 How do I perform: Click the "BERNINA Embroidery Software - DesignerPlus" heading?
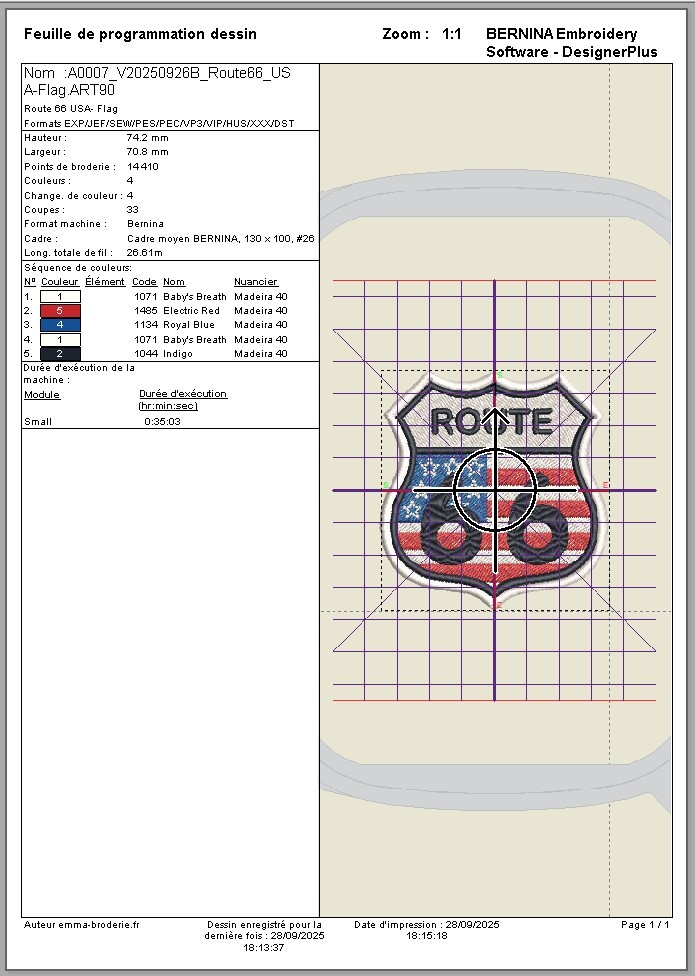pyautogui.click(x=571, y=43)
